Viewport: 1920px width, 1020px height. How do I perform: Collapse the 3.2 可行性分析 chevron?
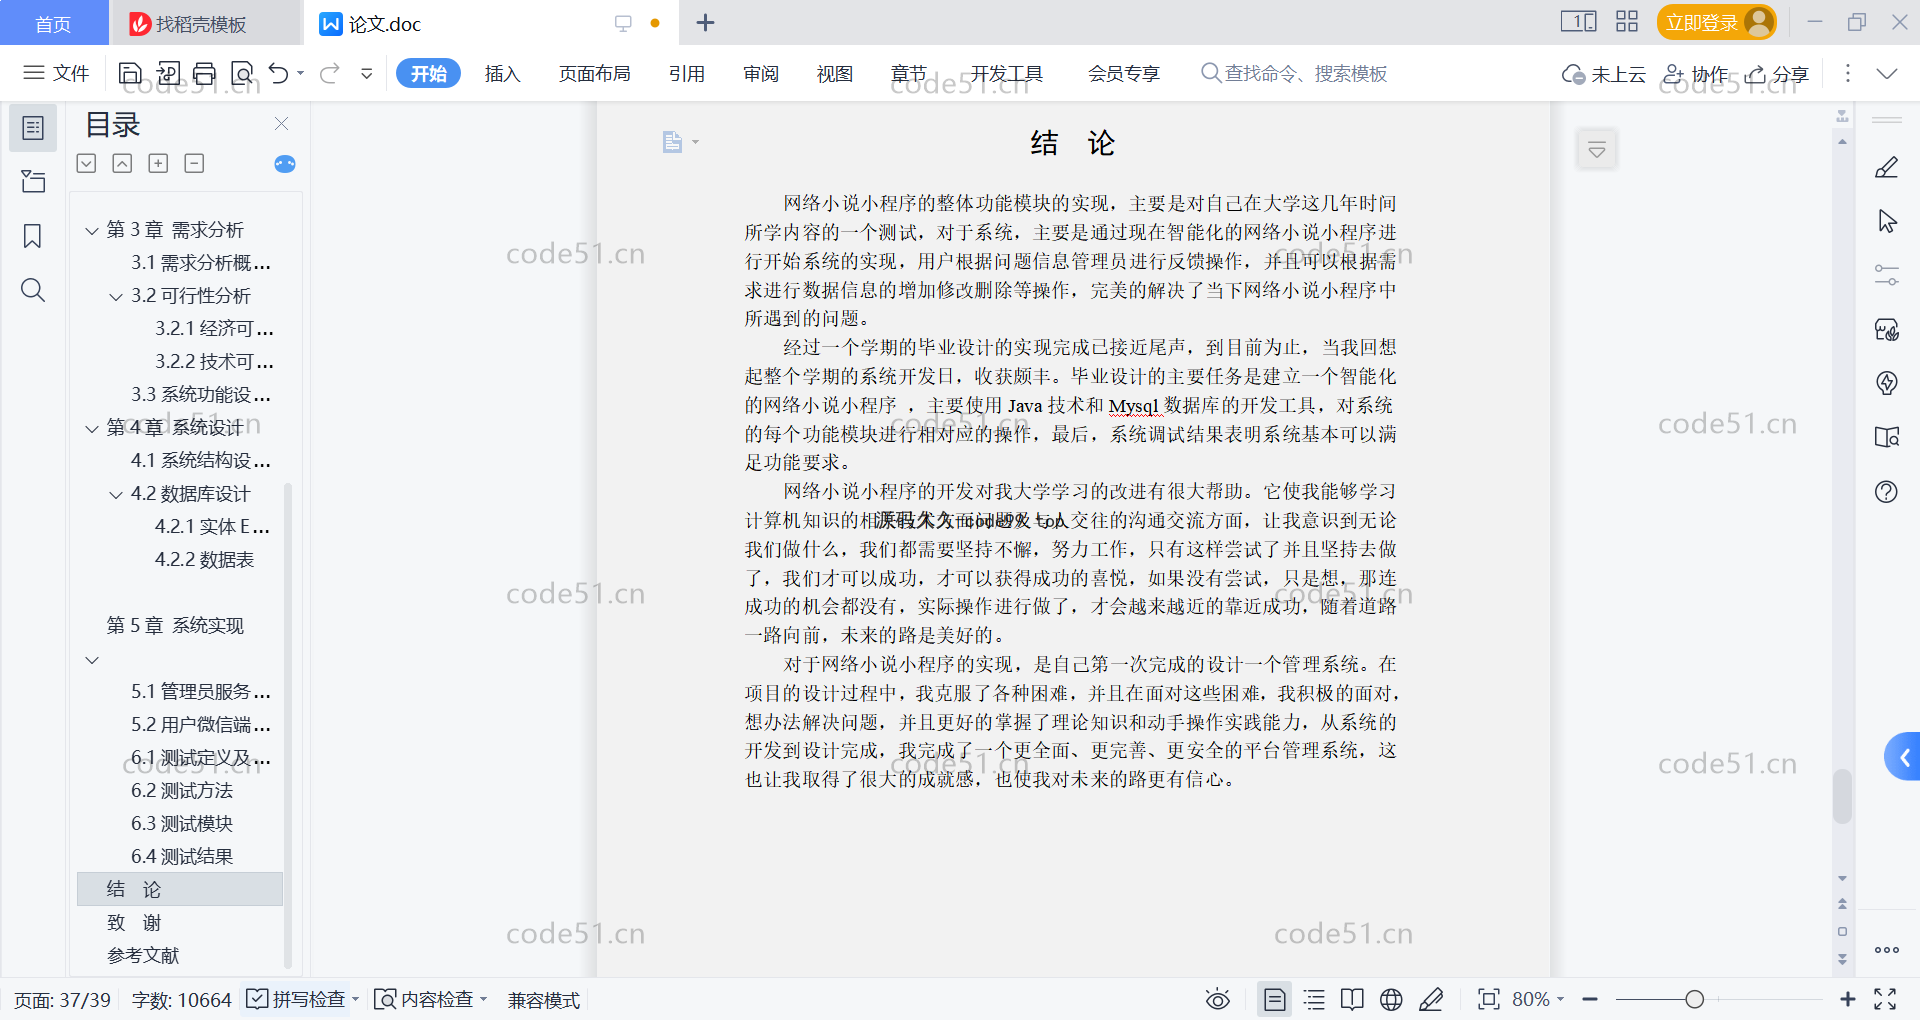(x=116, y=296)
